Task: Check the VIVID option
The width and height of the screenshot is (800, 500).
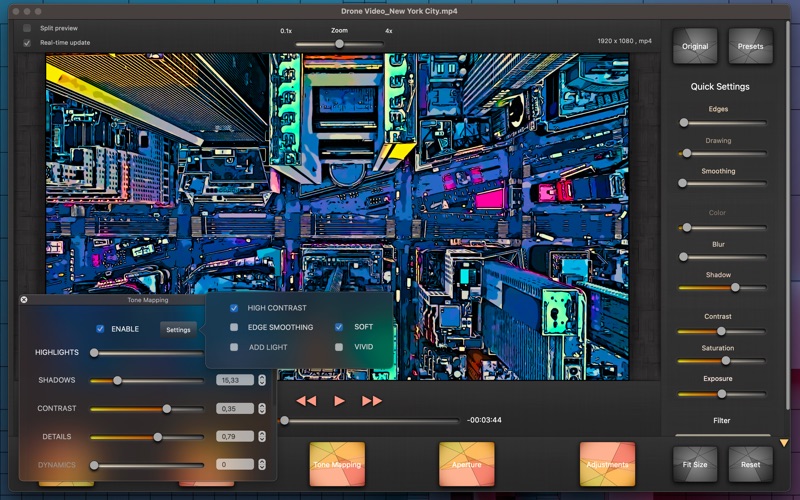Action: point(339,347)
